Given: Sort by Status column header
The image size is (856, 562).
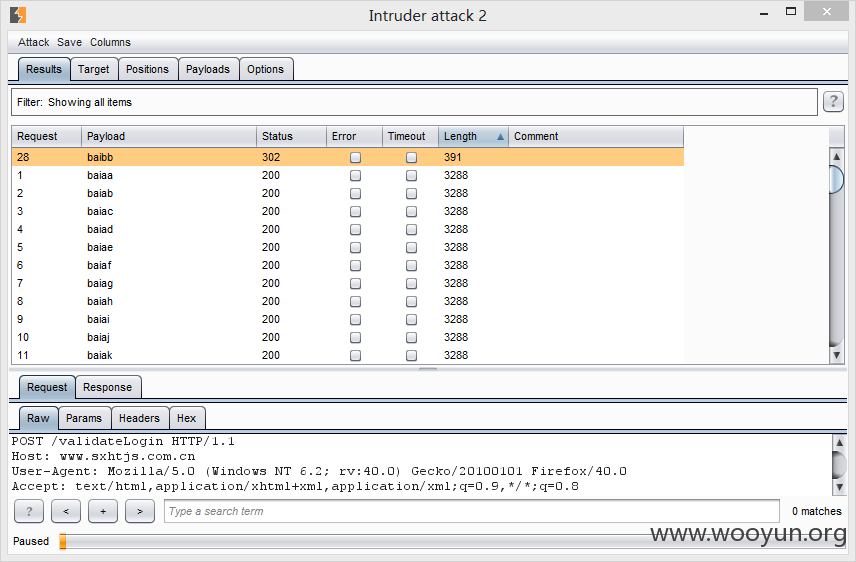Looking at the screenshot, I should pyautogui.click(x=291, y=137).
